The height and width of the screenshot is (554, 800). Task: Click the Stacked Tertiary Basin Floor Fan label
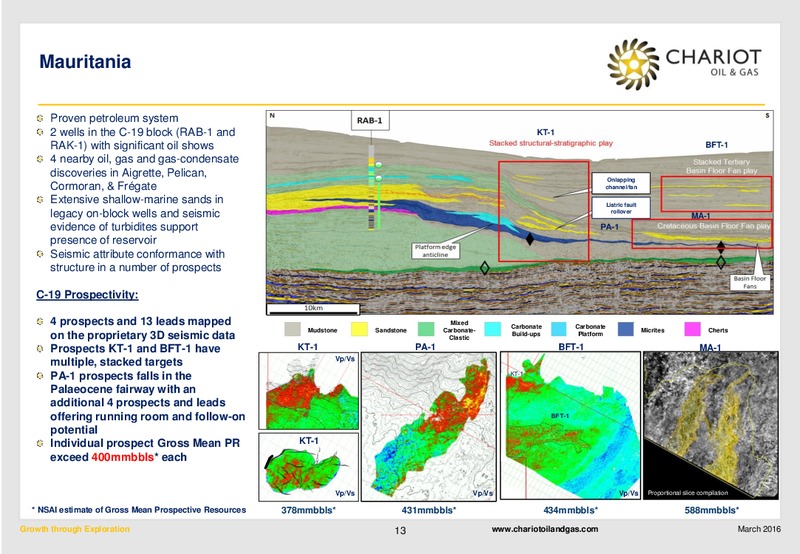pos(721,166)
